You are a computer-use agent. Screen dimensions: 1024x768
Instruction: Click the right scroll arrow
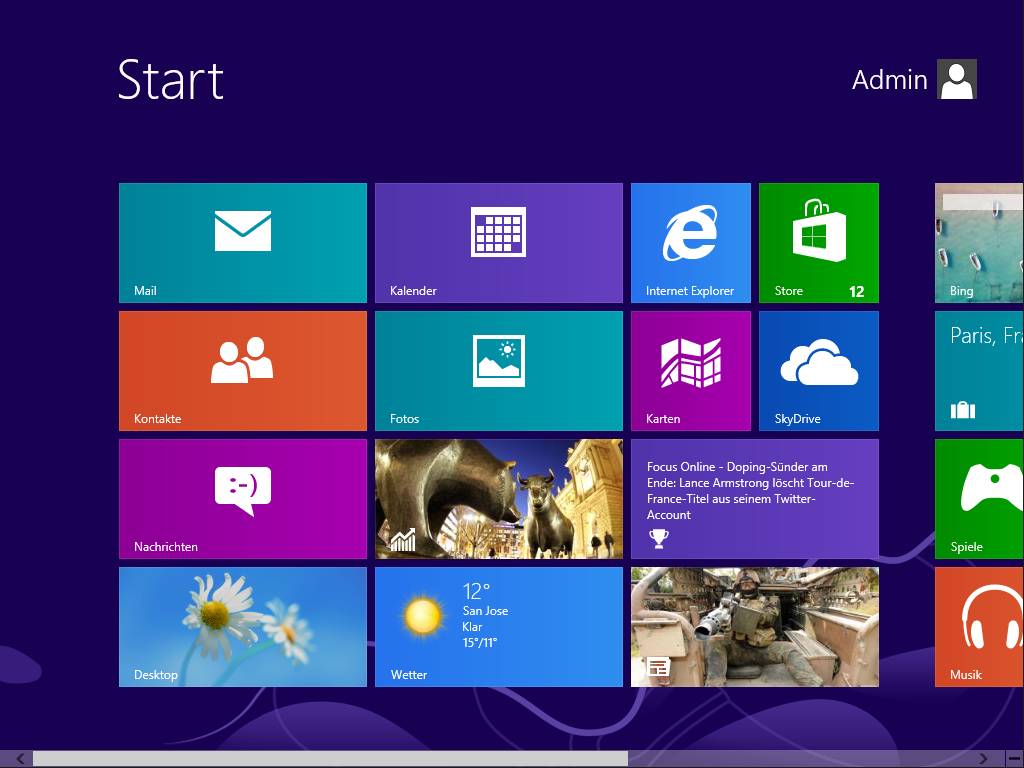click(983, 758)
